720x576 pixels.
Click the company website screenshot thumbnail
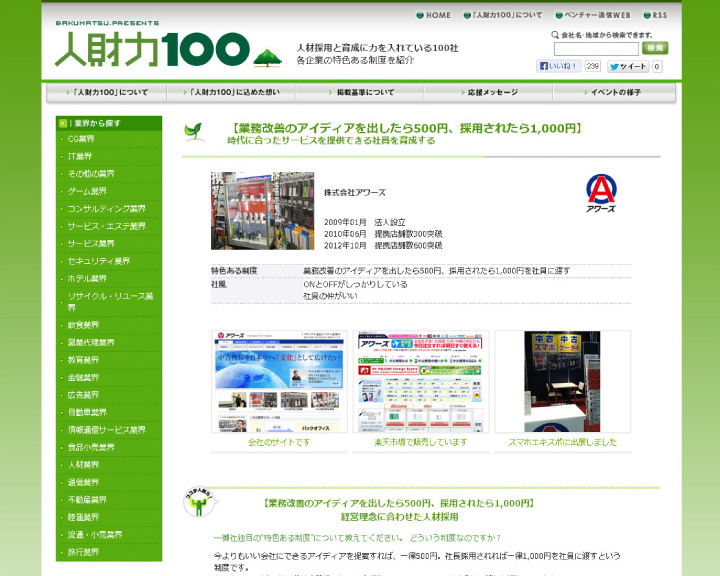279,381
